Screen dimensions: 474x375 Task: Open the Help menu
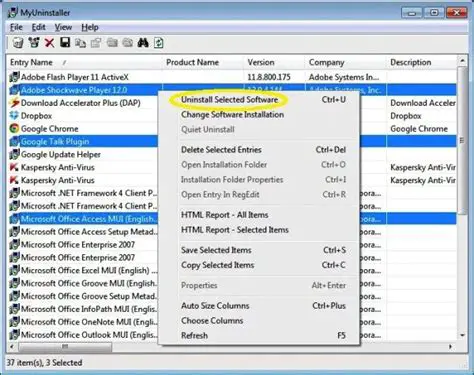(x=90, y=27)
